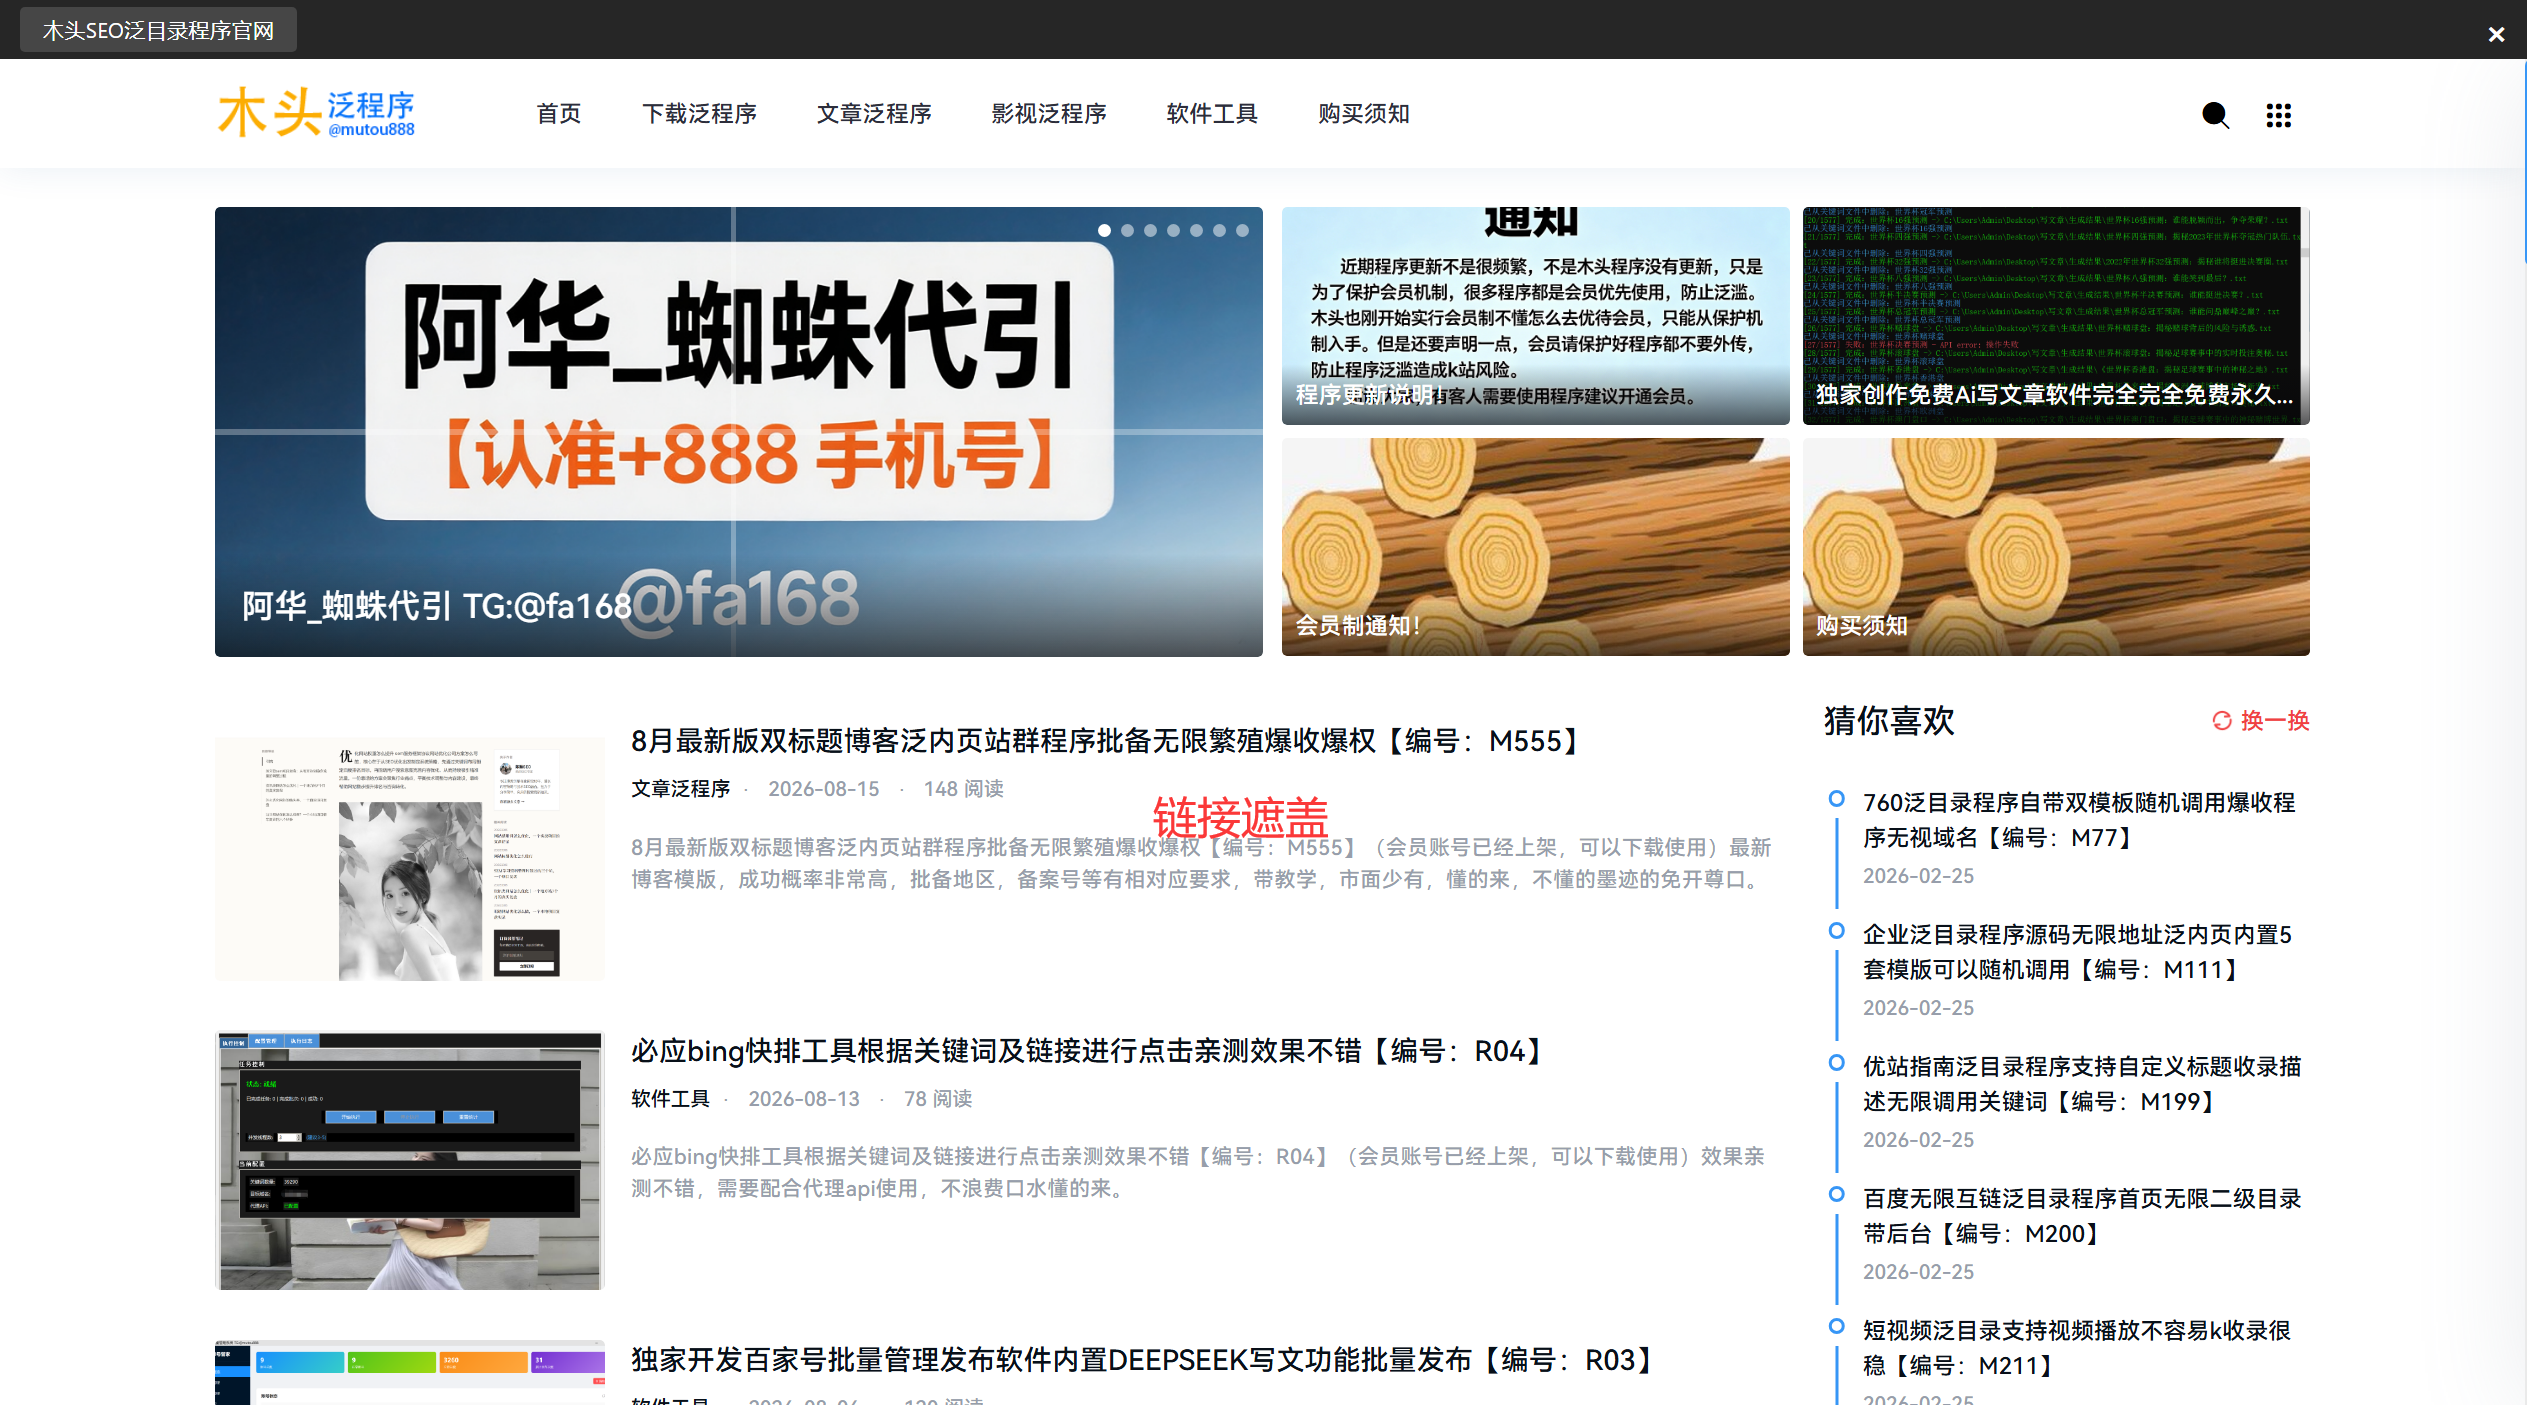Screen dimensions: 2527x1405
Task: Open the nine-dot grid menu icon
Action: click(x=2278, y=115)
